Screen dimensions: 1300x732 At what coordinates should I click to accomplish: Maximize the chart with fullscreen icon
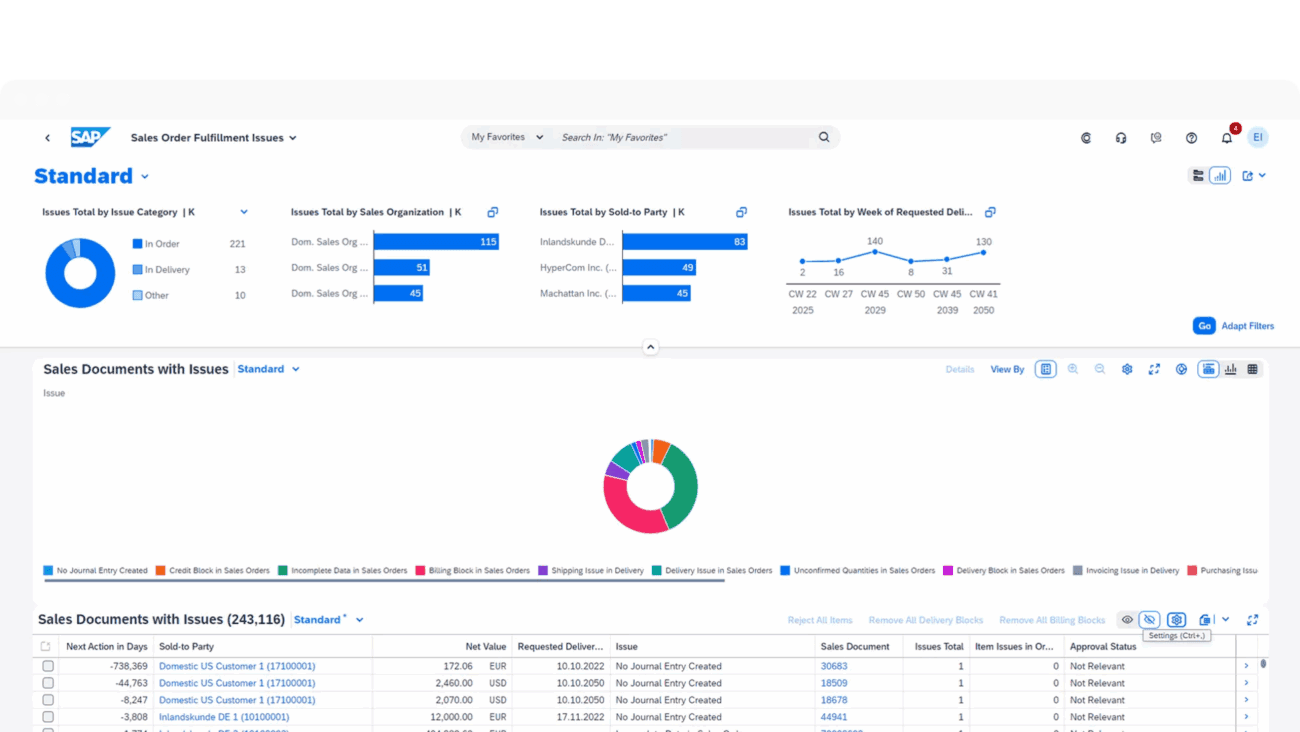(1154, 369)
